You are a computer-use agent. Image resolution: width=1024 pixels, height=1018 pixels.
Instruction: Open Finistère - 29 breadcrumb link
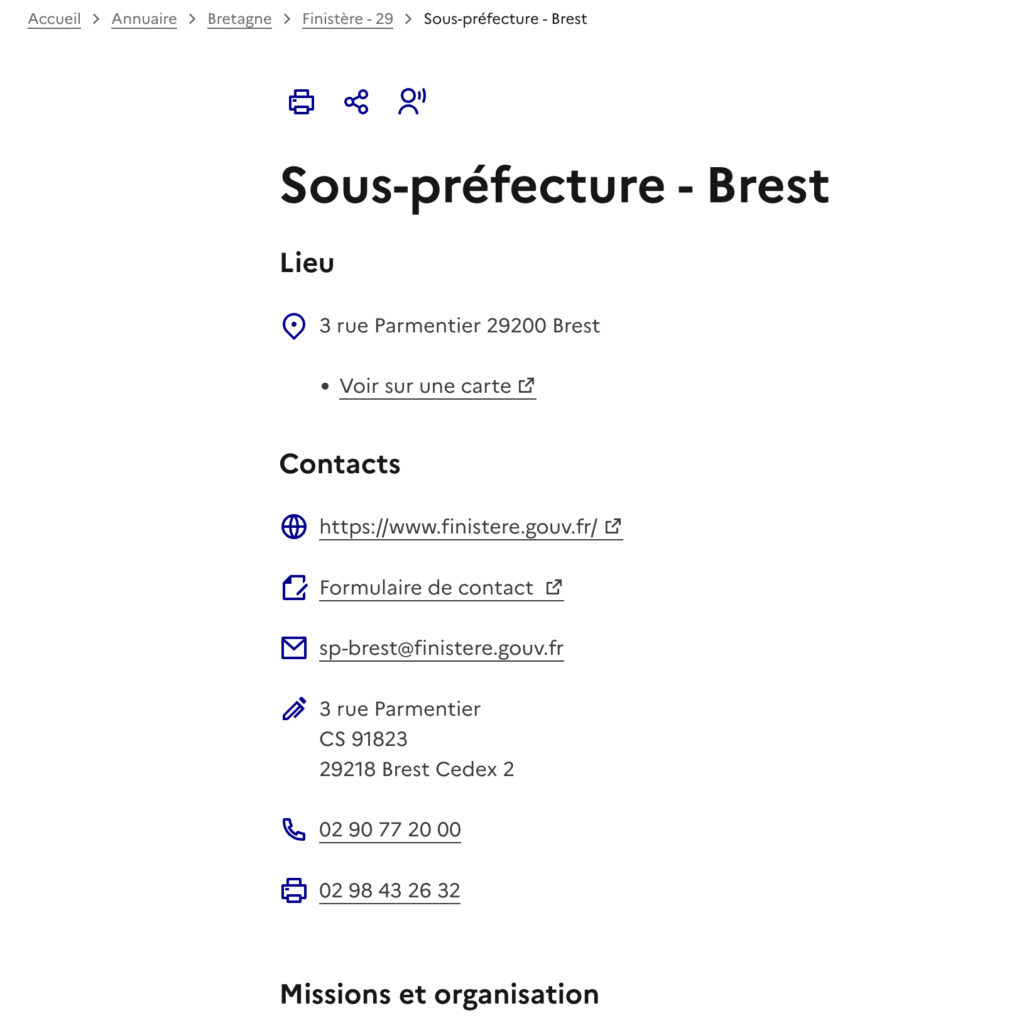coord(347,19)
